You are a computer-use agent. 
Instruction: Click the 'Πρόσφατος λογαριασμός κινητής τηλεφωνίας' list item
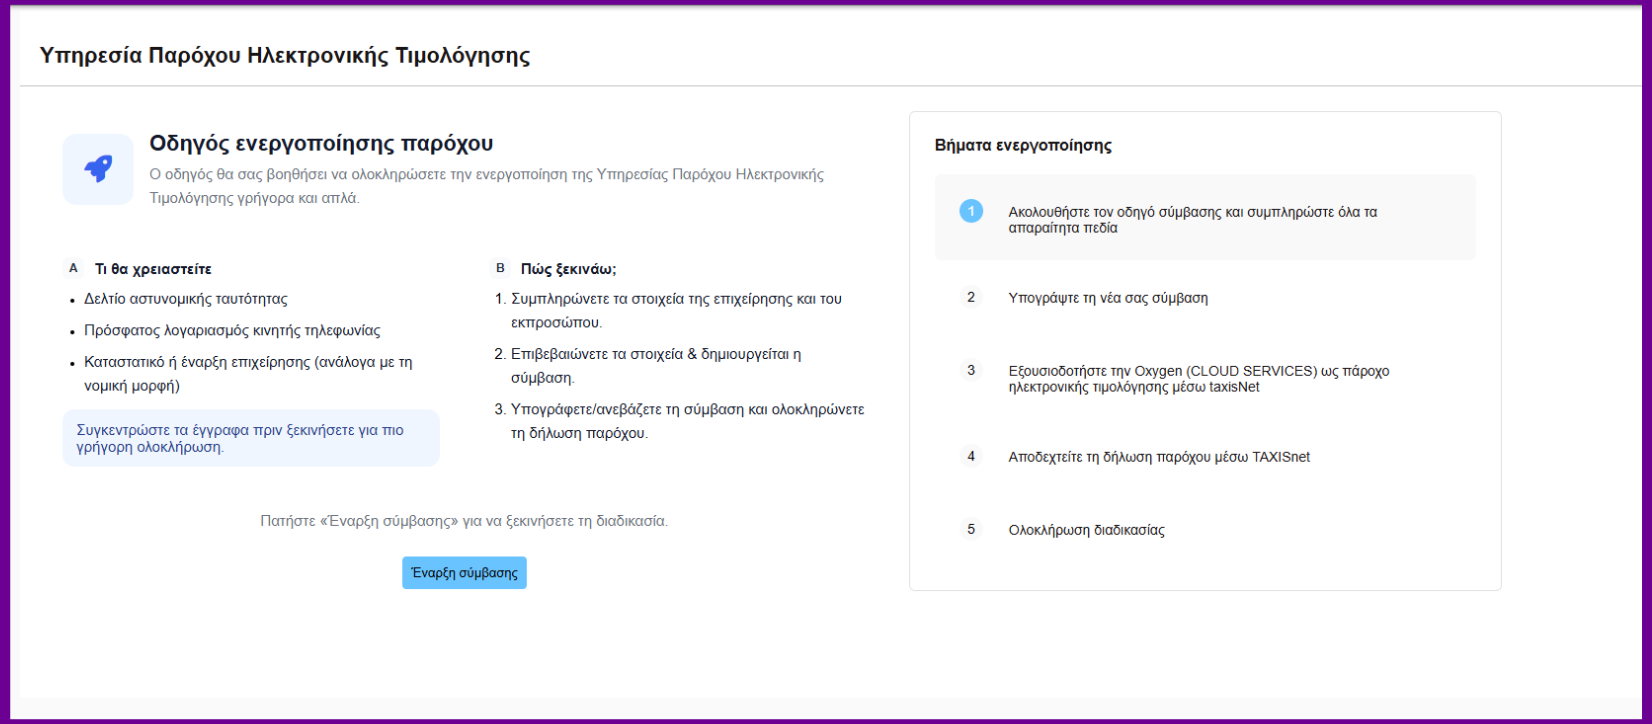(x=232, y=330)
